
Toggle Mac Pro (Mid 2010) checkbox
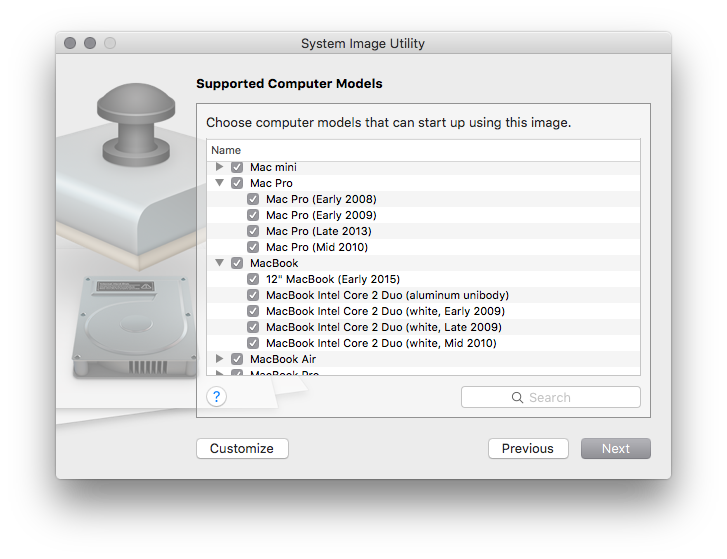coord(253,247)
